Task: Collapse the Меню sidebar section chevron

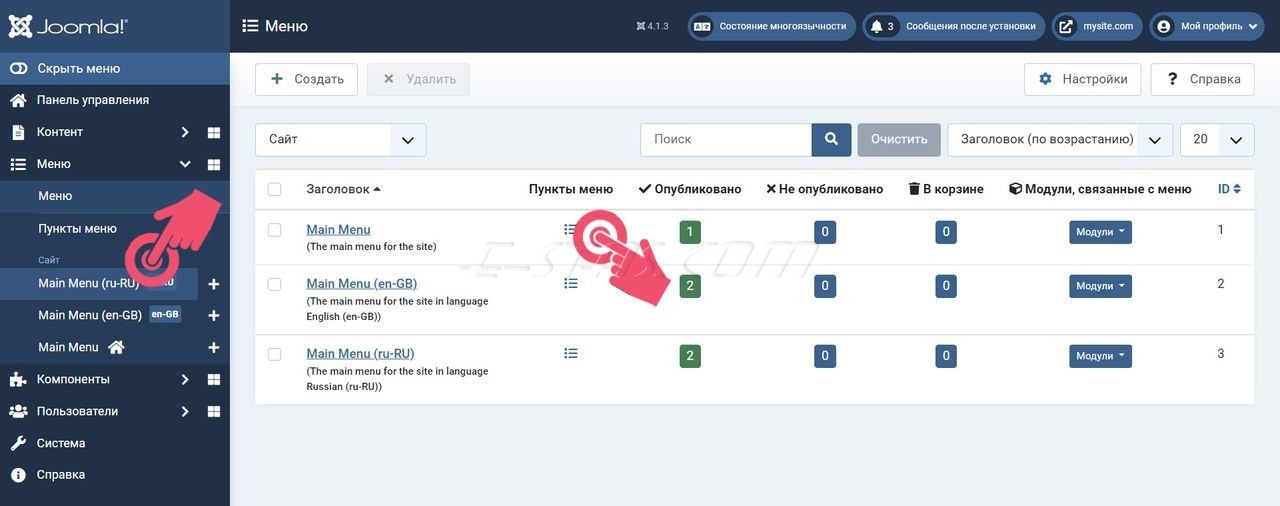Action: [x=184, y=164]
